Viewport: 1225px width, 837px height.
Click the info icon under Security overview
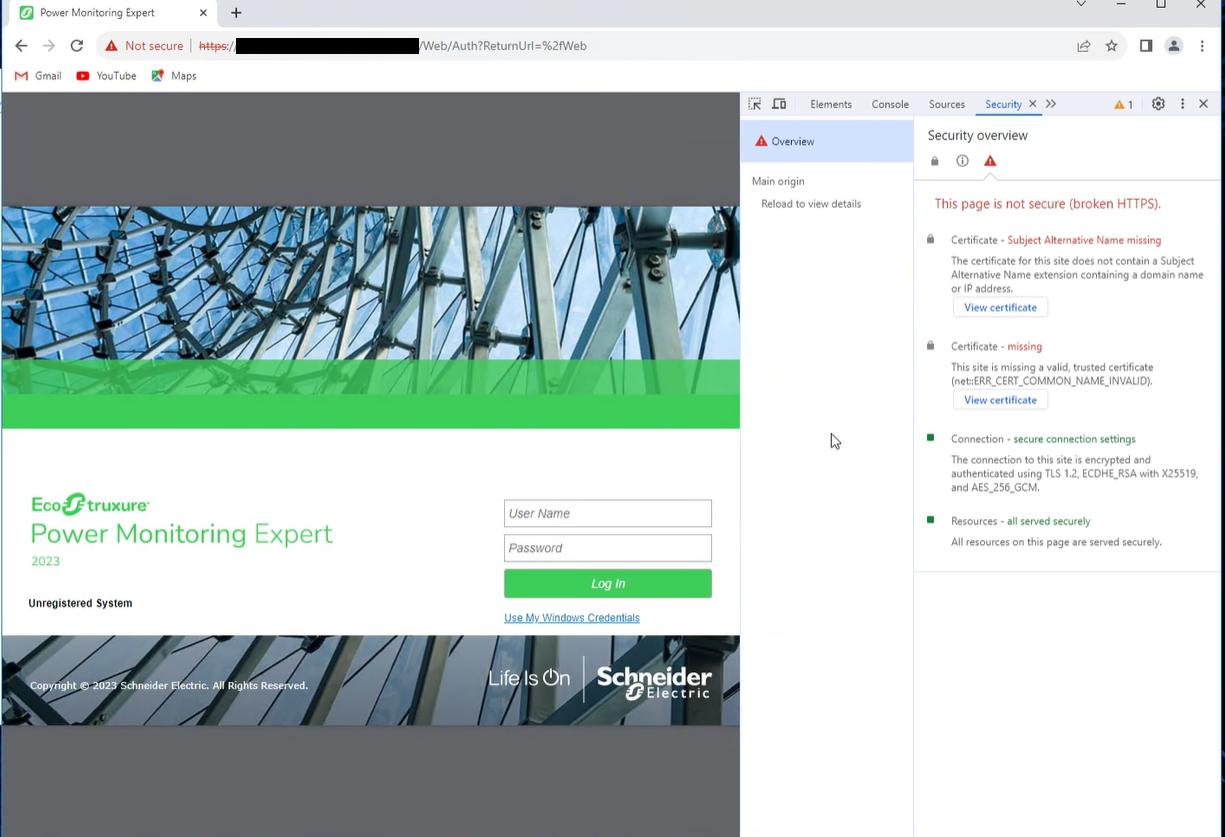click(962, 161)
